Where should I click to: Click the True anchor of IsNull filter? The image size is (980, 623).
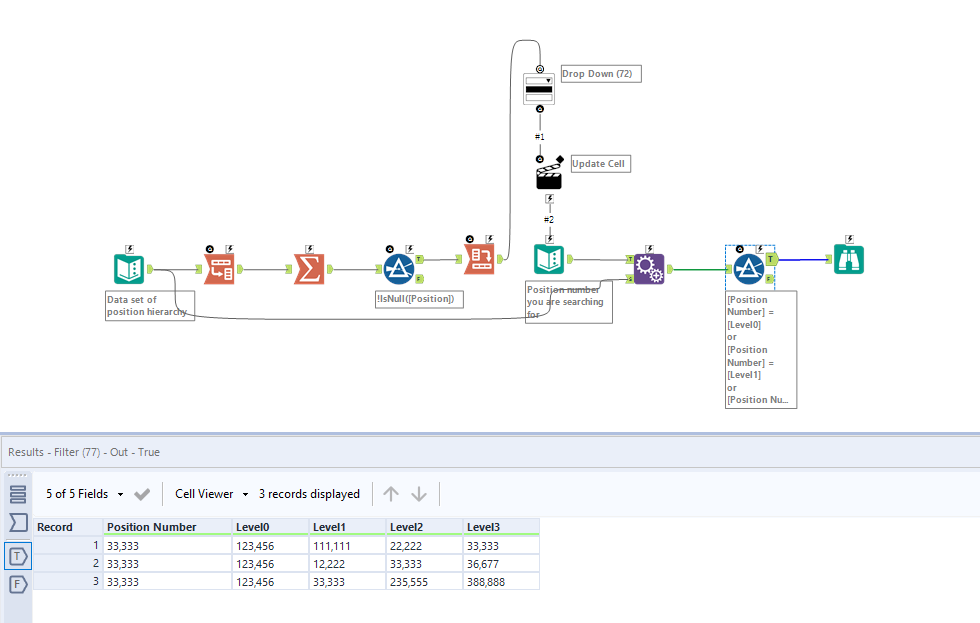coord(419,259)
